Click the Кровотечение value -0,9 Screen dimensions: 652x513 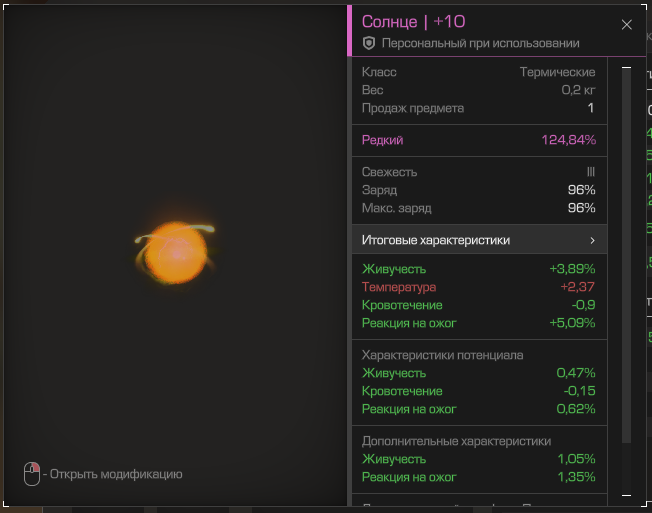pos(583,305)
